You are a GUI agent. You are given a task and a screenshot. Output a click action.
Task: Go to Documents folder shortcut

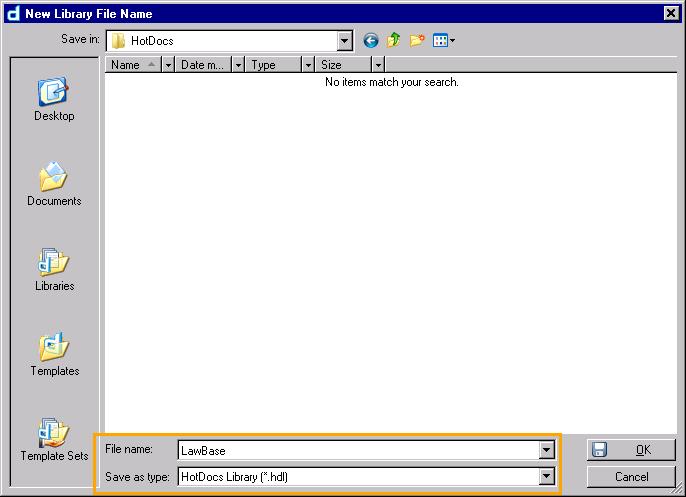pyautogui.click(x=54, y=184)
